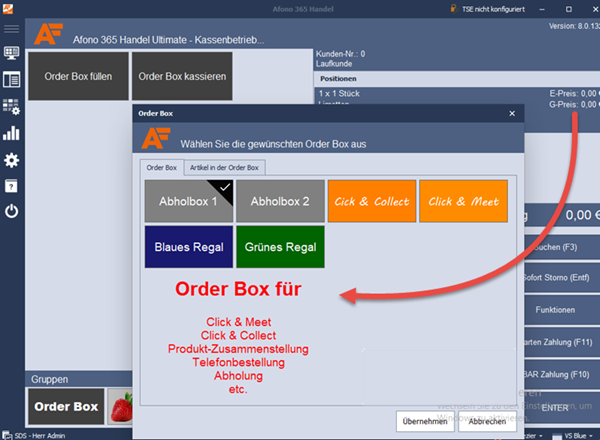Cancel with the Abbrechen button
The height and width of the screenshot is (440, 600).
tap(487, 421)
